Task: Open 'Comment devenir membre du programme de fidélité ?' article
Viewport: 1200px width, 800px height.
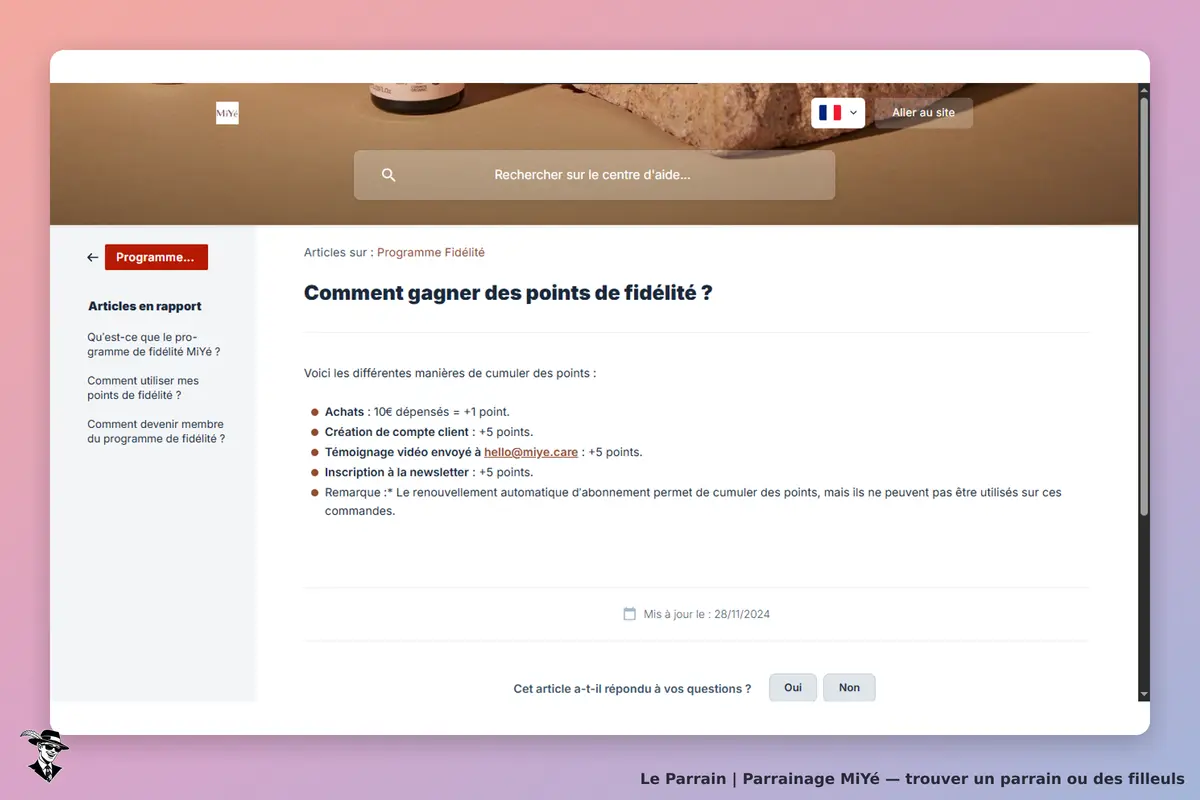Action: coord(156,431)
